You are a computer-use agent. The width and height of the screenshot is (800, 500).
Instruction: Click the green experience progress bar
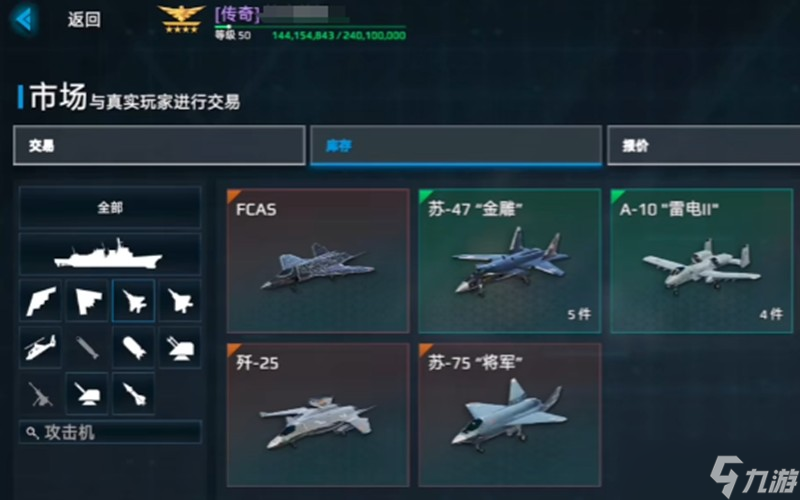[x=310, y=27]
